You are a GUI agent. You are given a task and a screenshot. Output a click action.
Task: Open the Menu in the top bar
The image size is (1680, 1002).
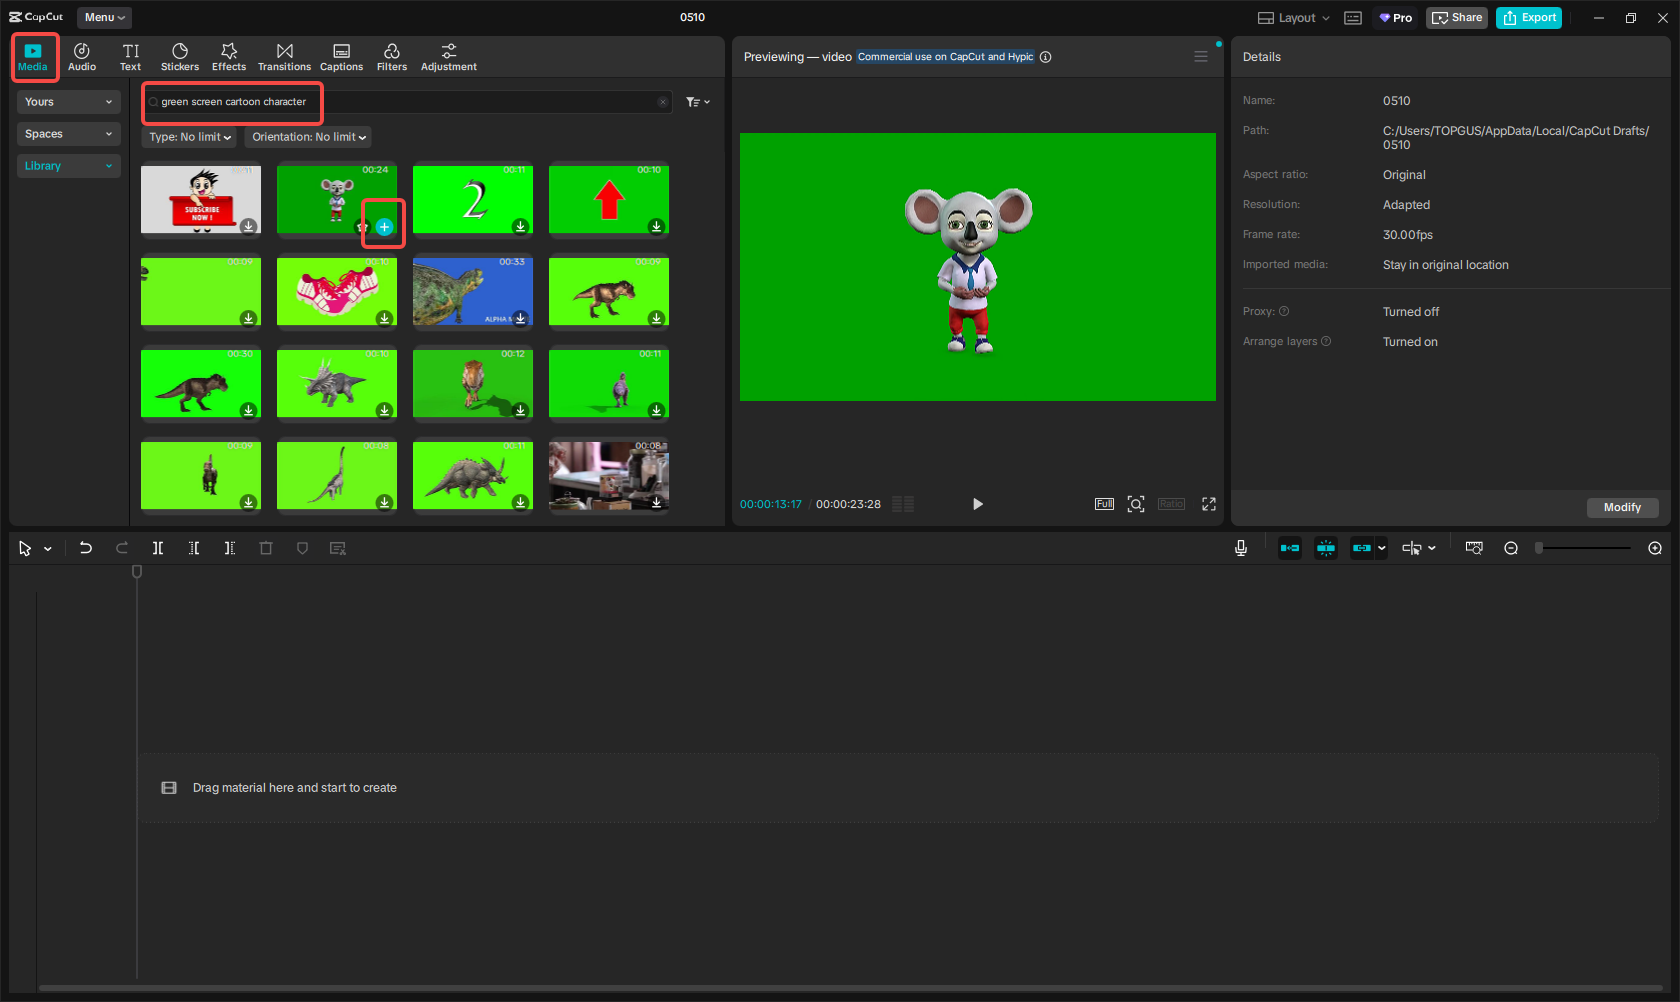point(103,17)
